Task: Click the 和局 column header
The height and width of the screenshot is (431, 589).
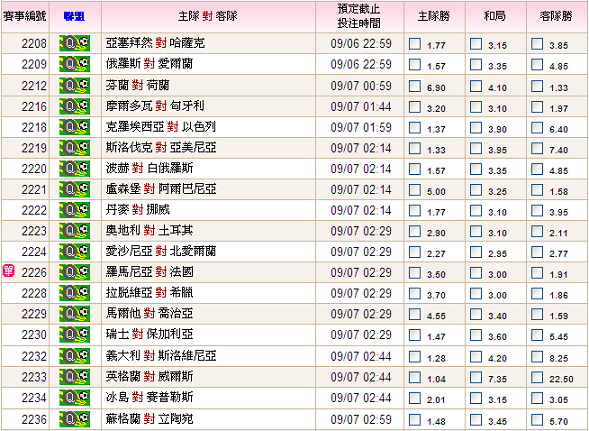Action: tap(495, 17)
